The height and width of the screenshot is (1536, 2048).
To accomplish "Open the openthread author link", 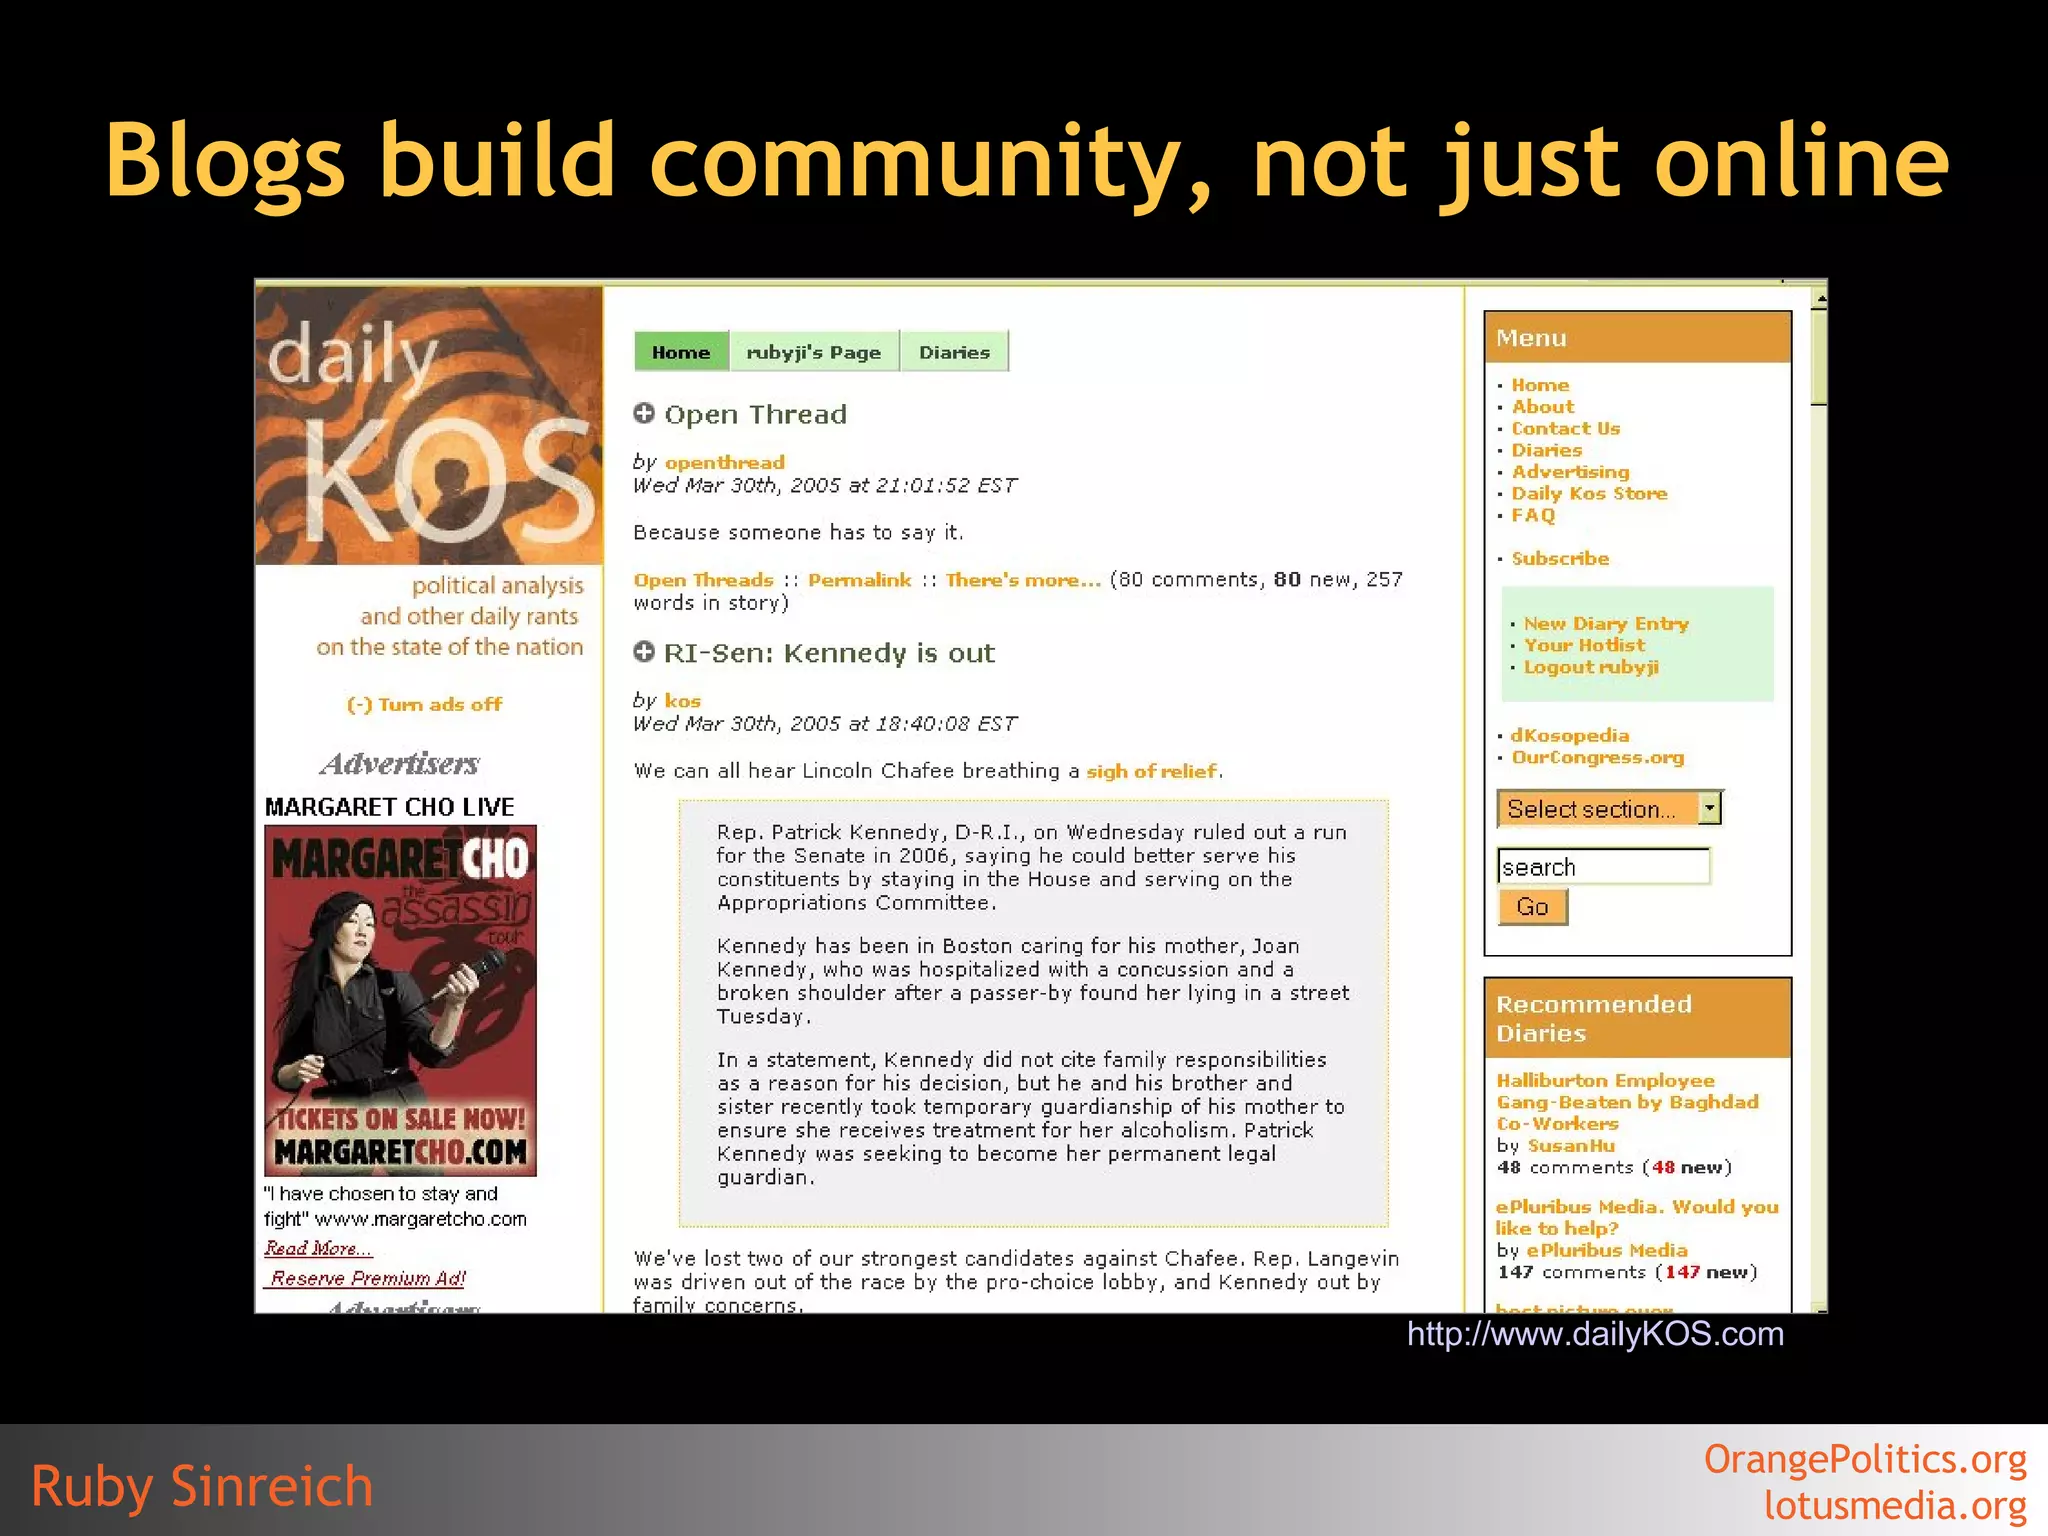I will tap(724, 462).
